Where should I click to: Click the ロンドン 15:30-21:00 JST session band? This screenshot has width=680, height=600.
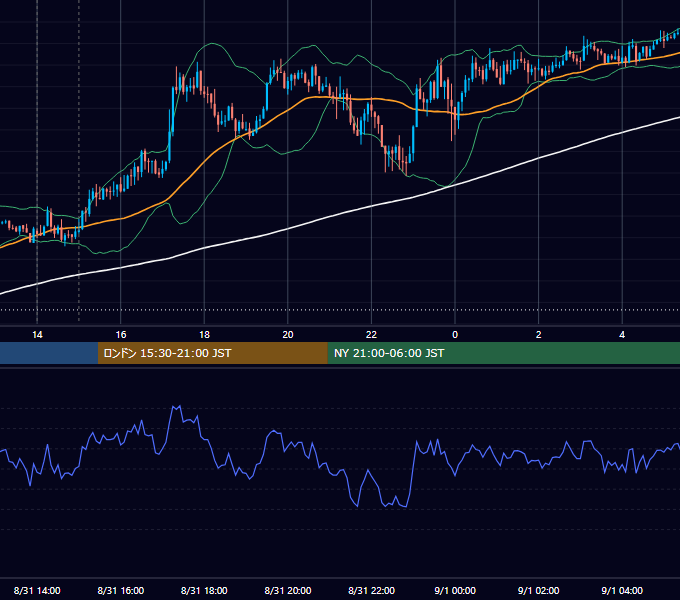[x=212, y=353]
